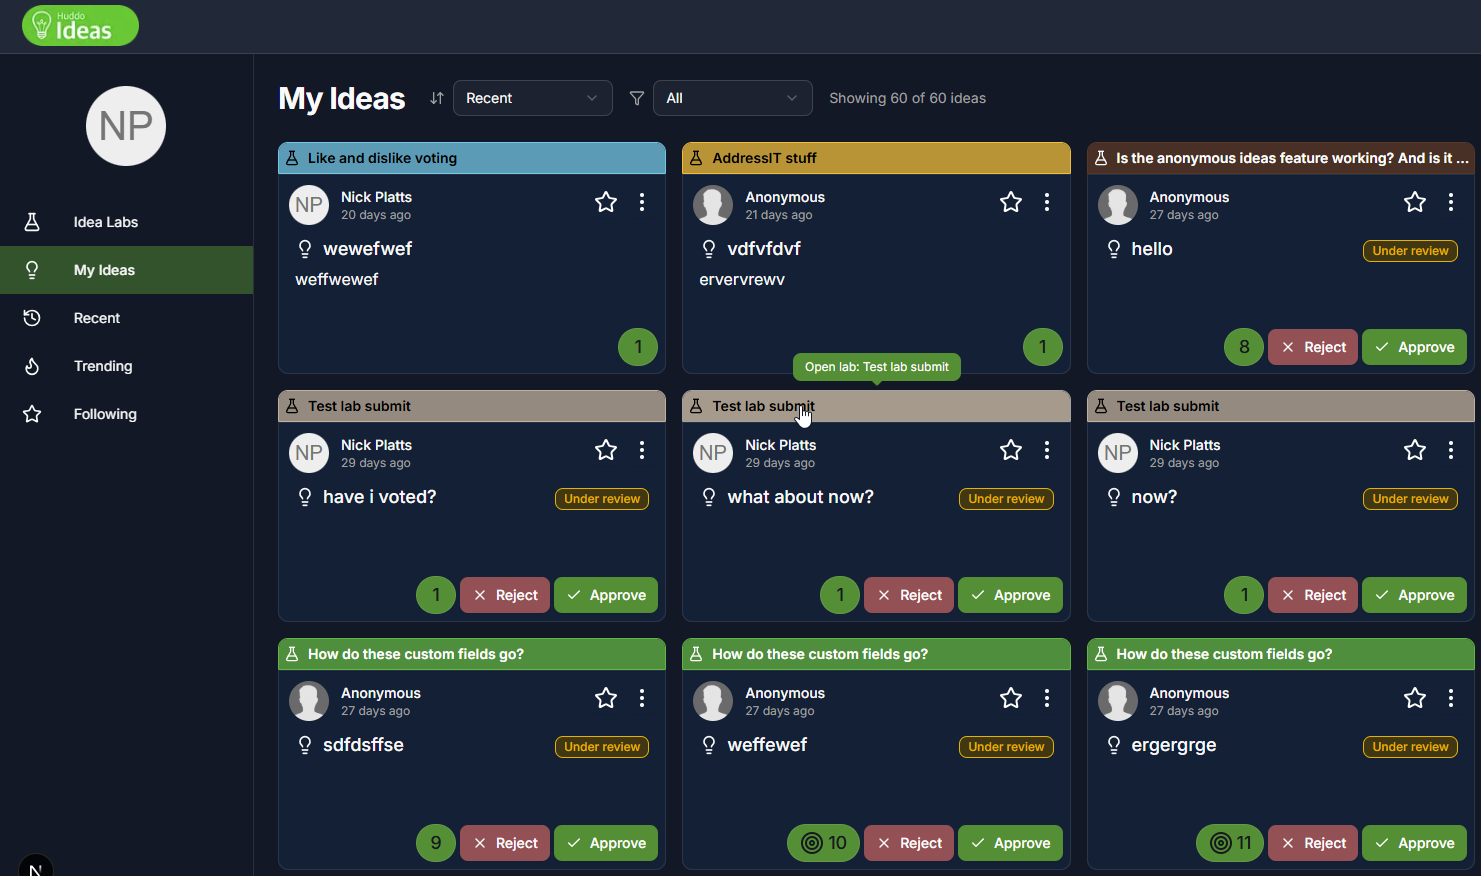Open the All filter dropdown
The image size is (1481, 876).
coord(733,98)
